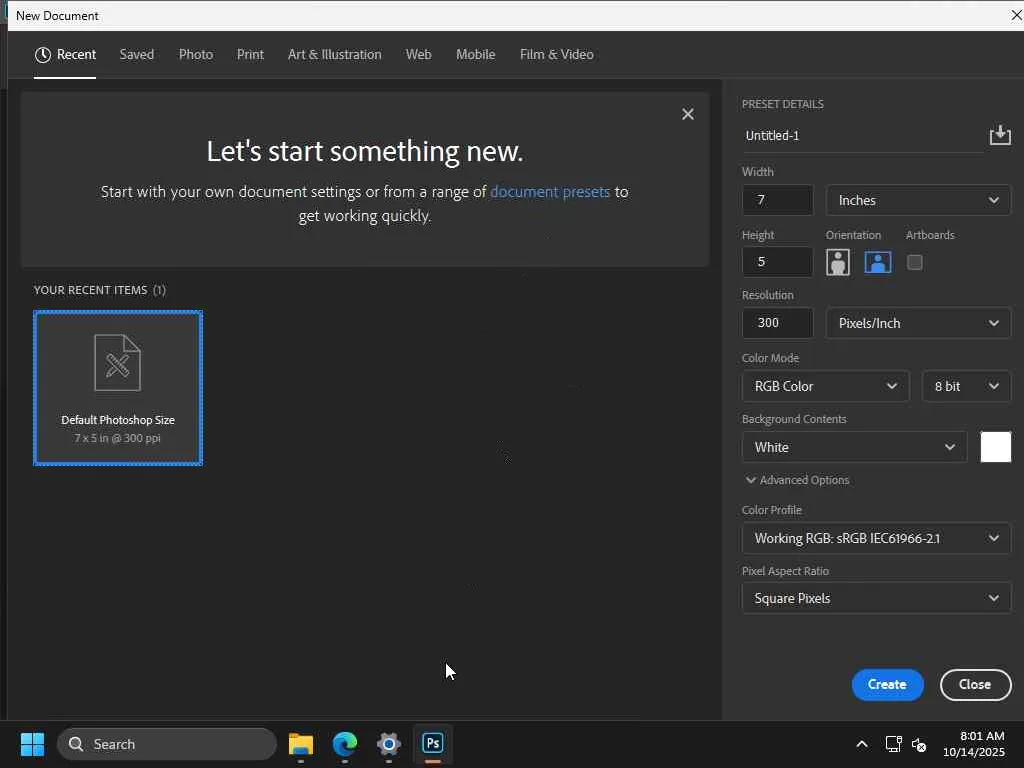Click the Height value field
Image resolution: width=1024 pixels, height=768 pixels.
(777, 262)
